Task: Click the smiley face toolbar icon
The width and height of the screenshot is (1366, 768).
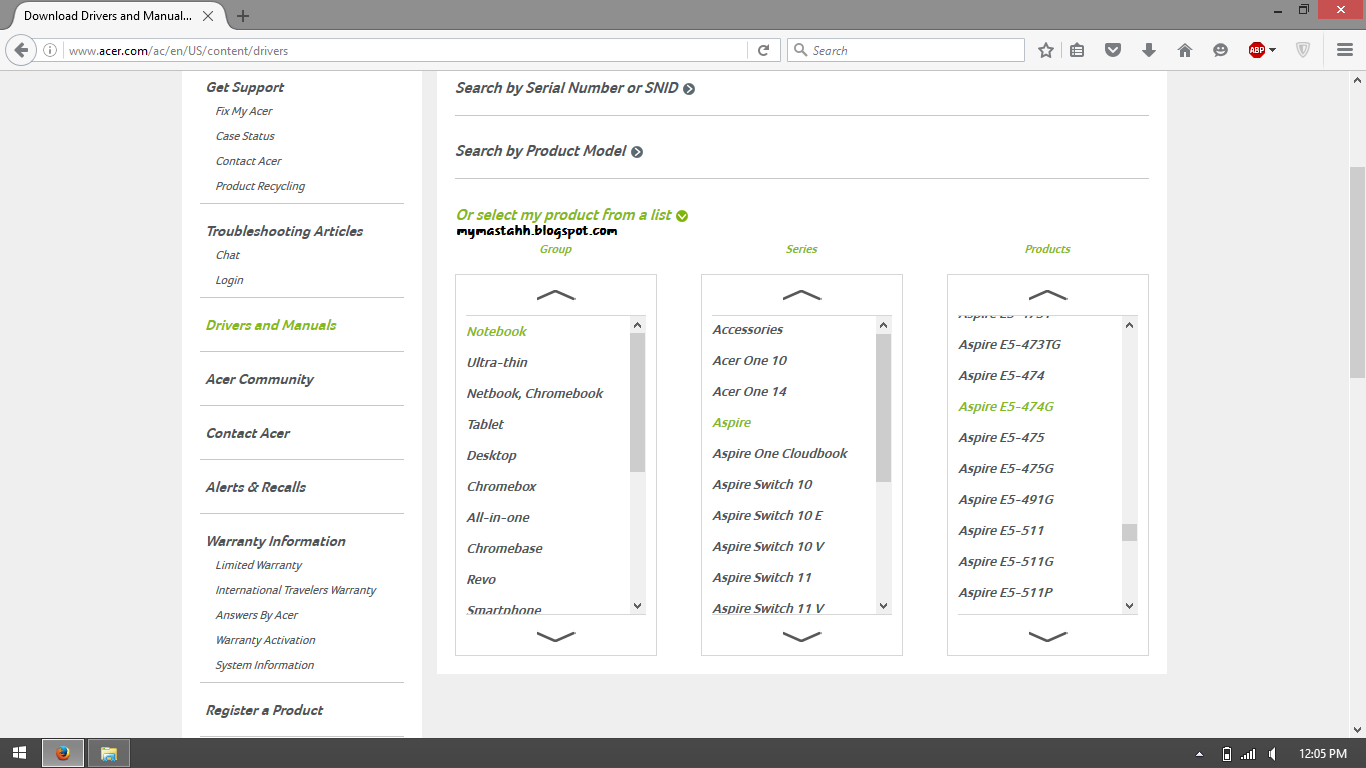Action: click(x=1220, y=50)
